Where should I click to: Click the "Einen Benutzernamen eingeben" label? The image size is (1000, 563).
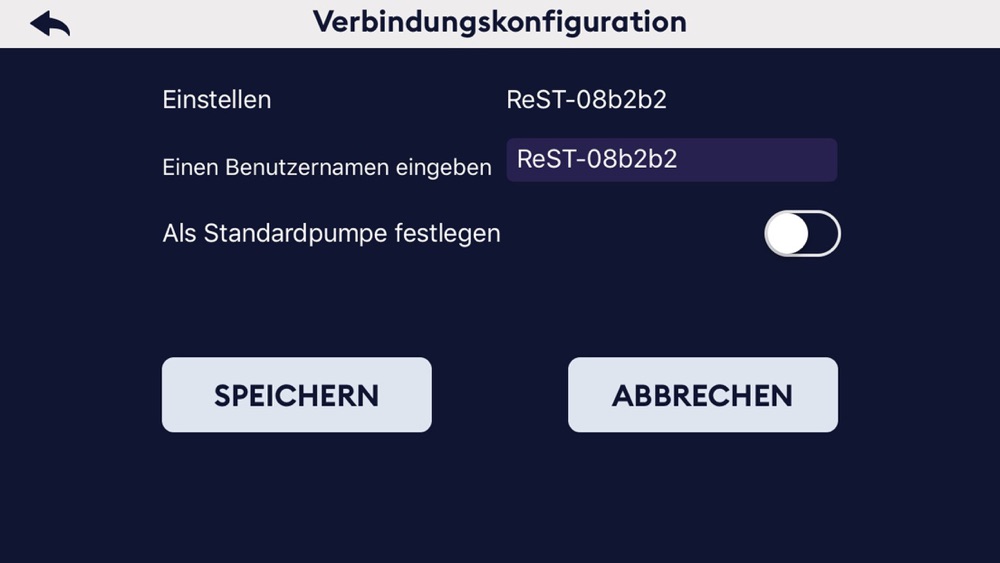pyautogui.click(x=327, y=168)
